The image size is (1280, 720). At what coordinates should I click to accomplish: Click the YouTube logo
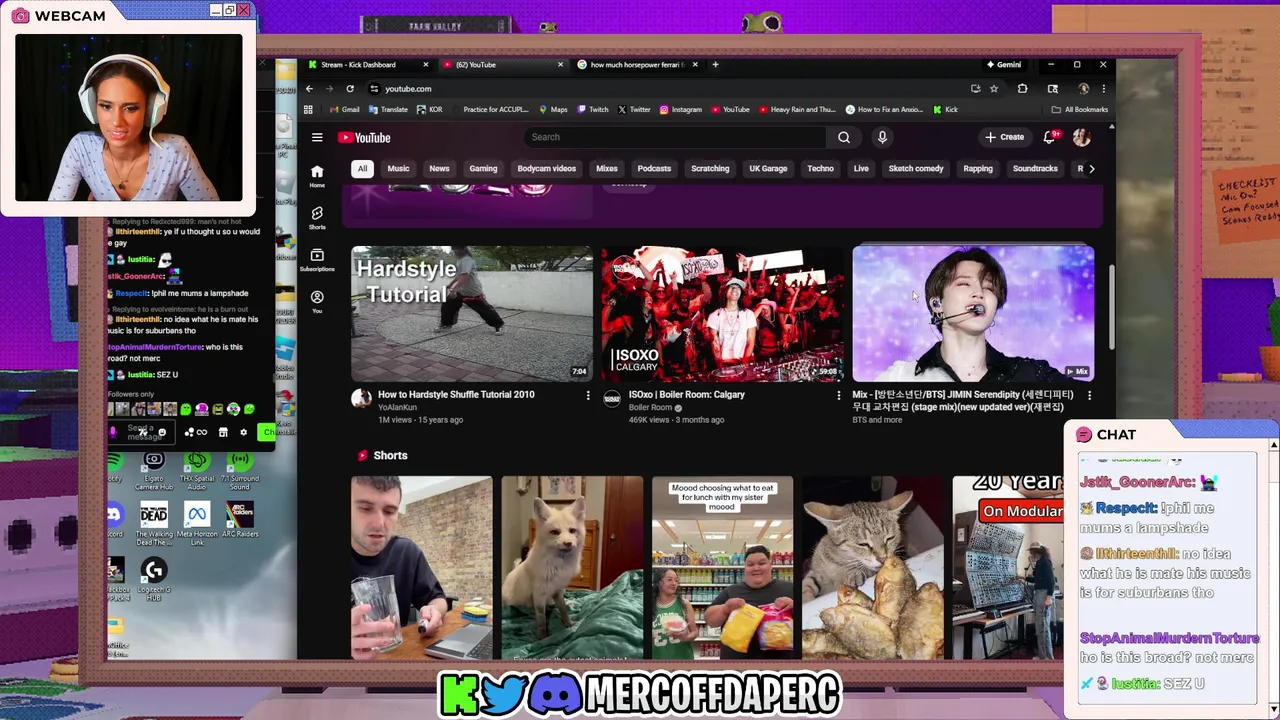tap(364, 138)
